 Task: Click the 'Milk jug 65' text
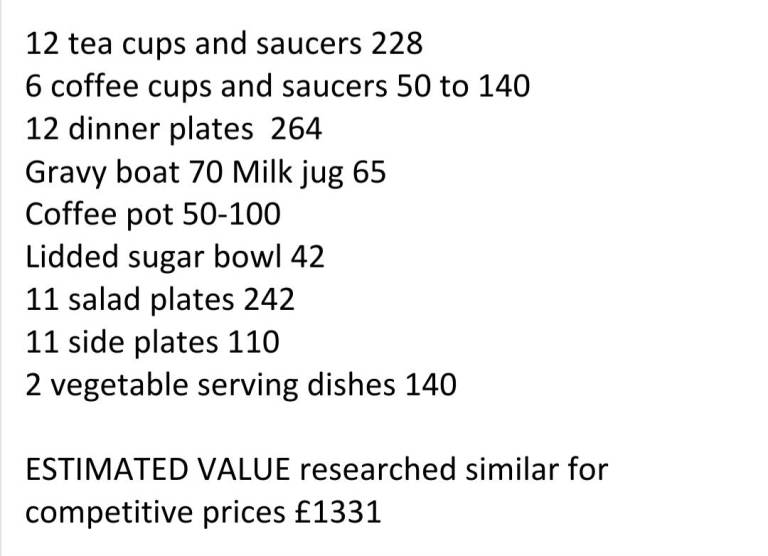tap(309, 173)
